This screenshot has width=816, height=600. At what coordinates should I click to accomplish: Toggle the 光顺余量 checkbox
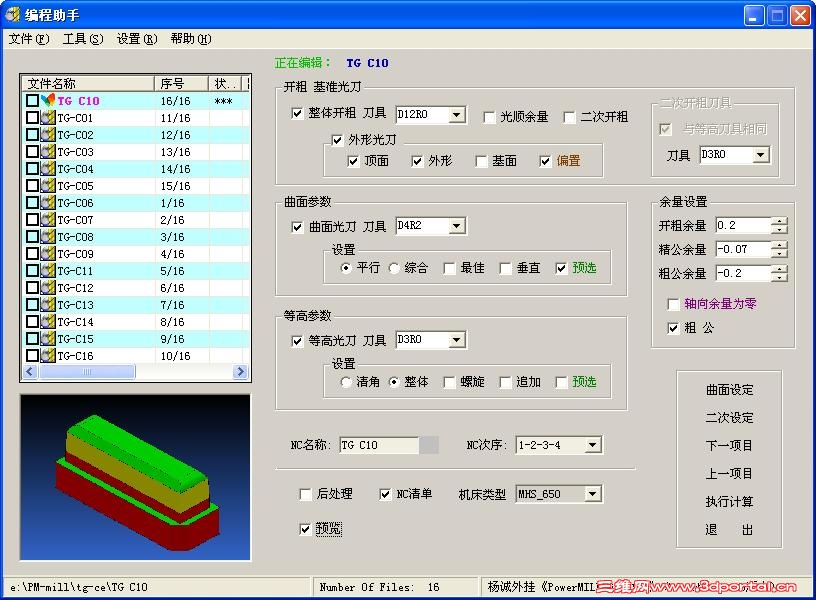(x=488, y=116)
